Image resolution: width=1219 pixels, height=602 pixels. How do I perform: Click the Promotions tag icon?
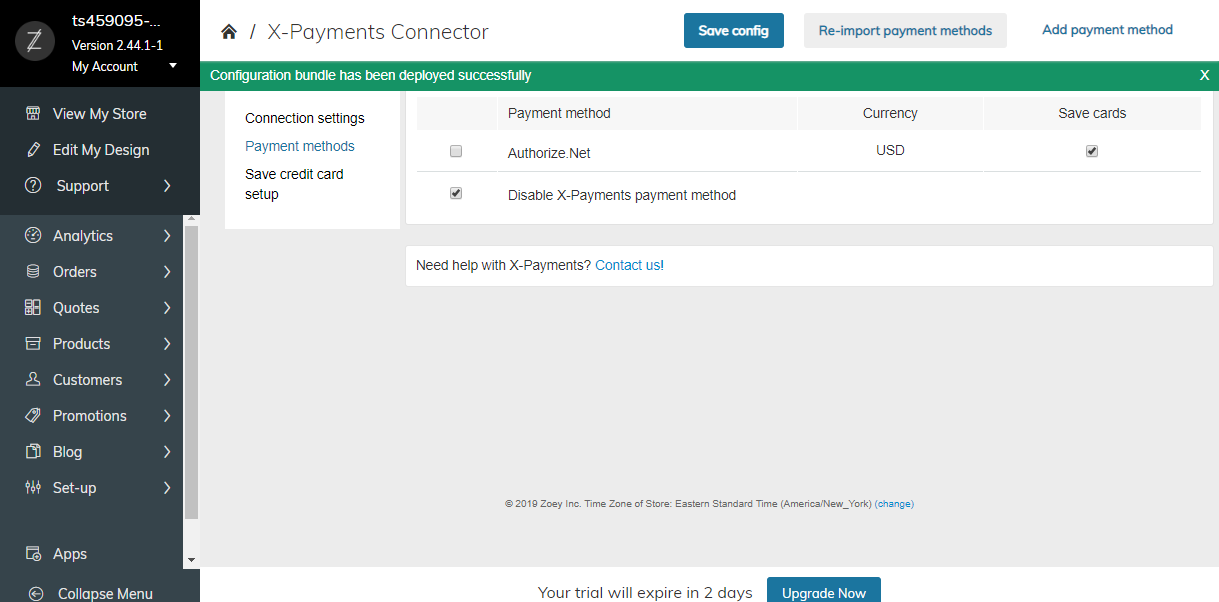coord(33,416)
